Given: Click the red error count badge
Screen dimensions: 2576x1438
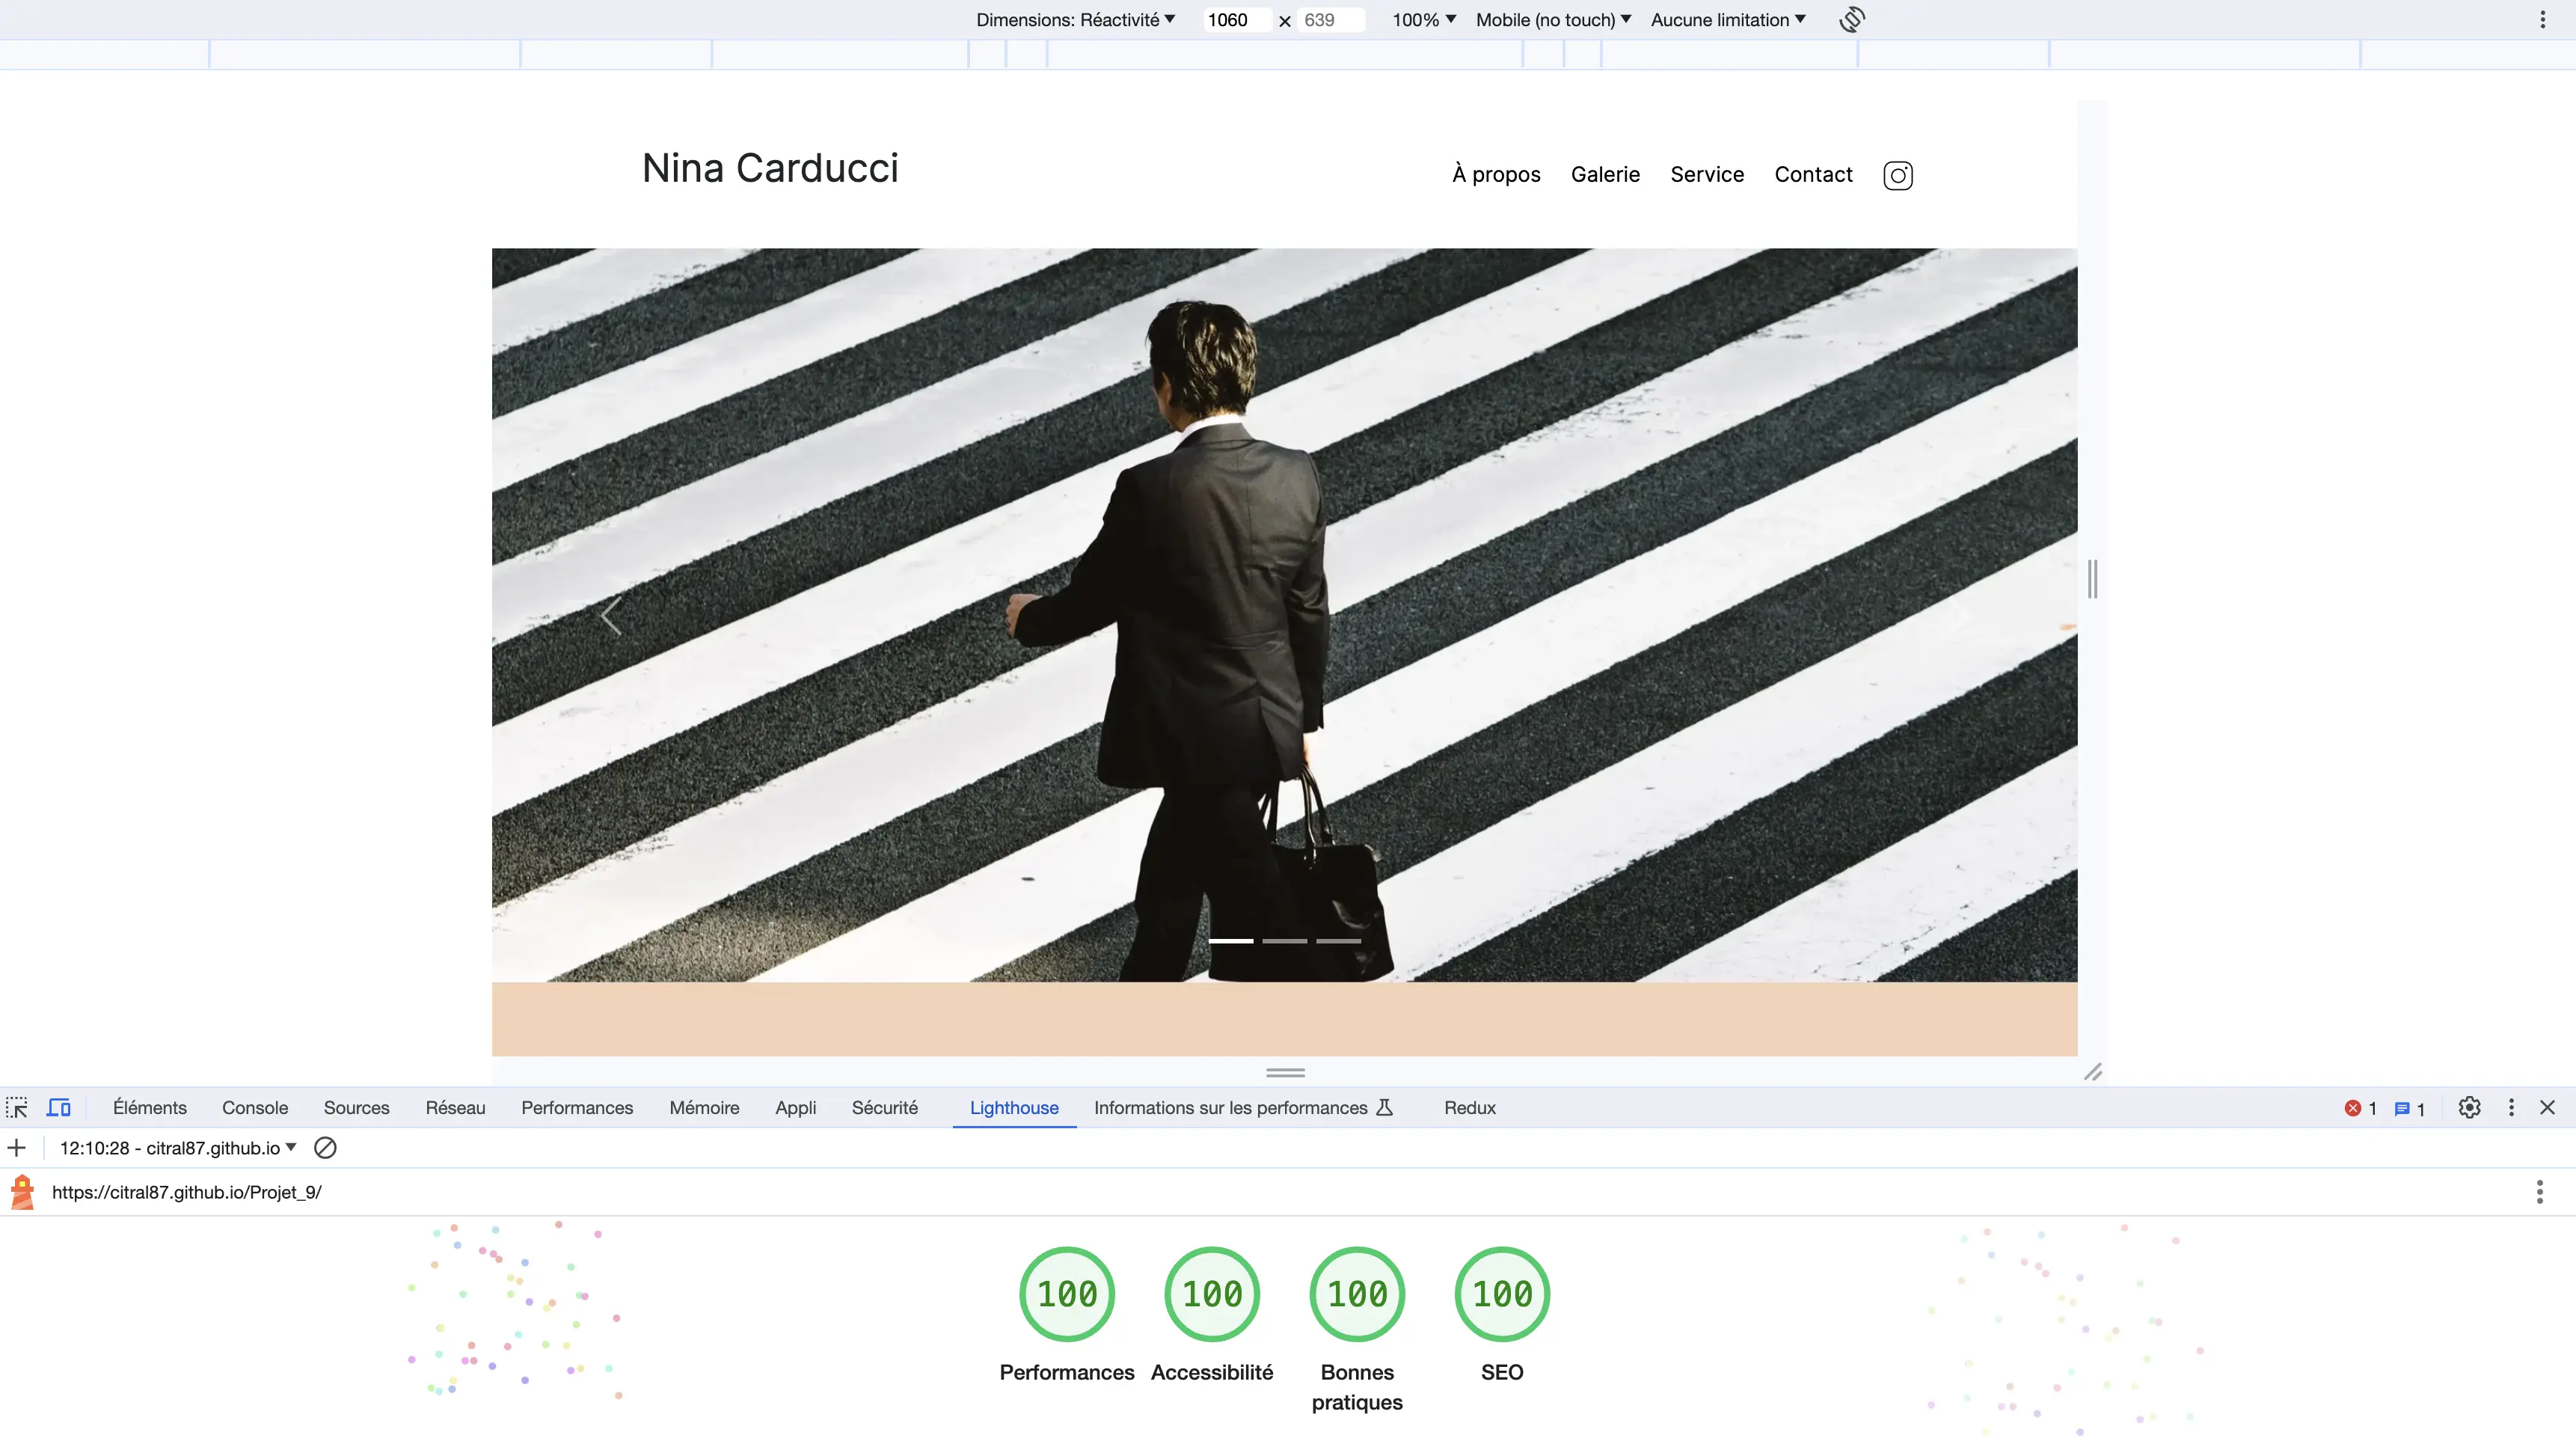Looking at the screenshot, I should (2360, 1108).
